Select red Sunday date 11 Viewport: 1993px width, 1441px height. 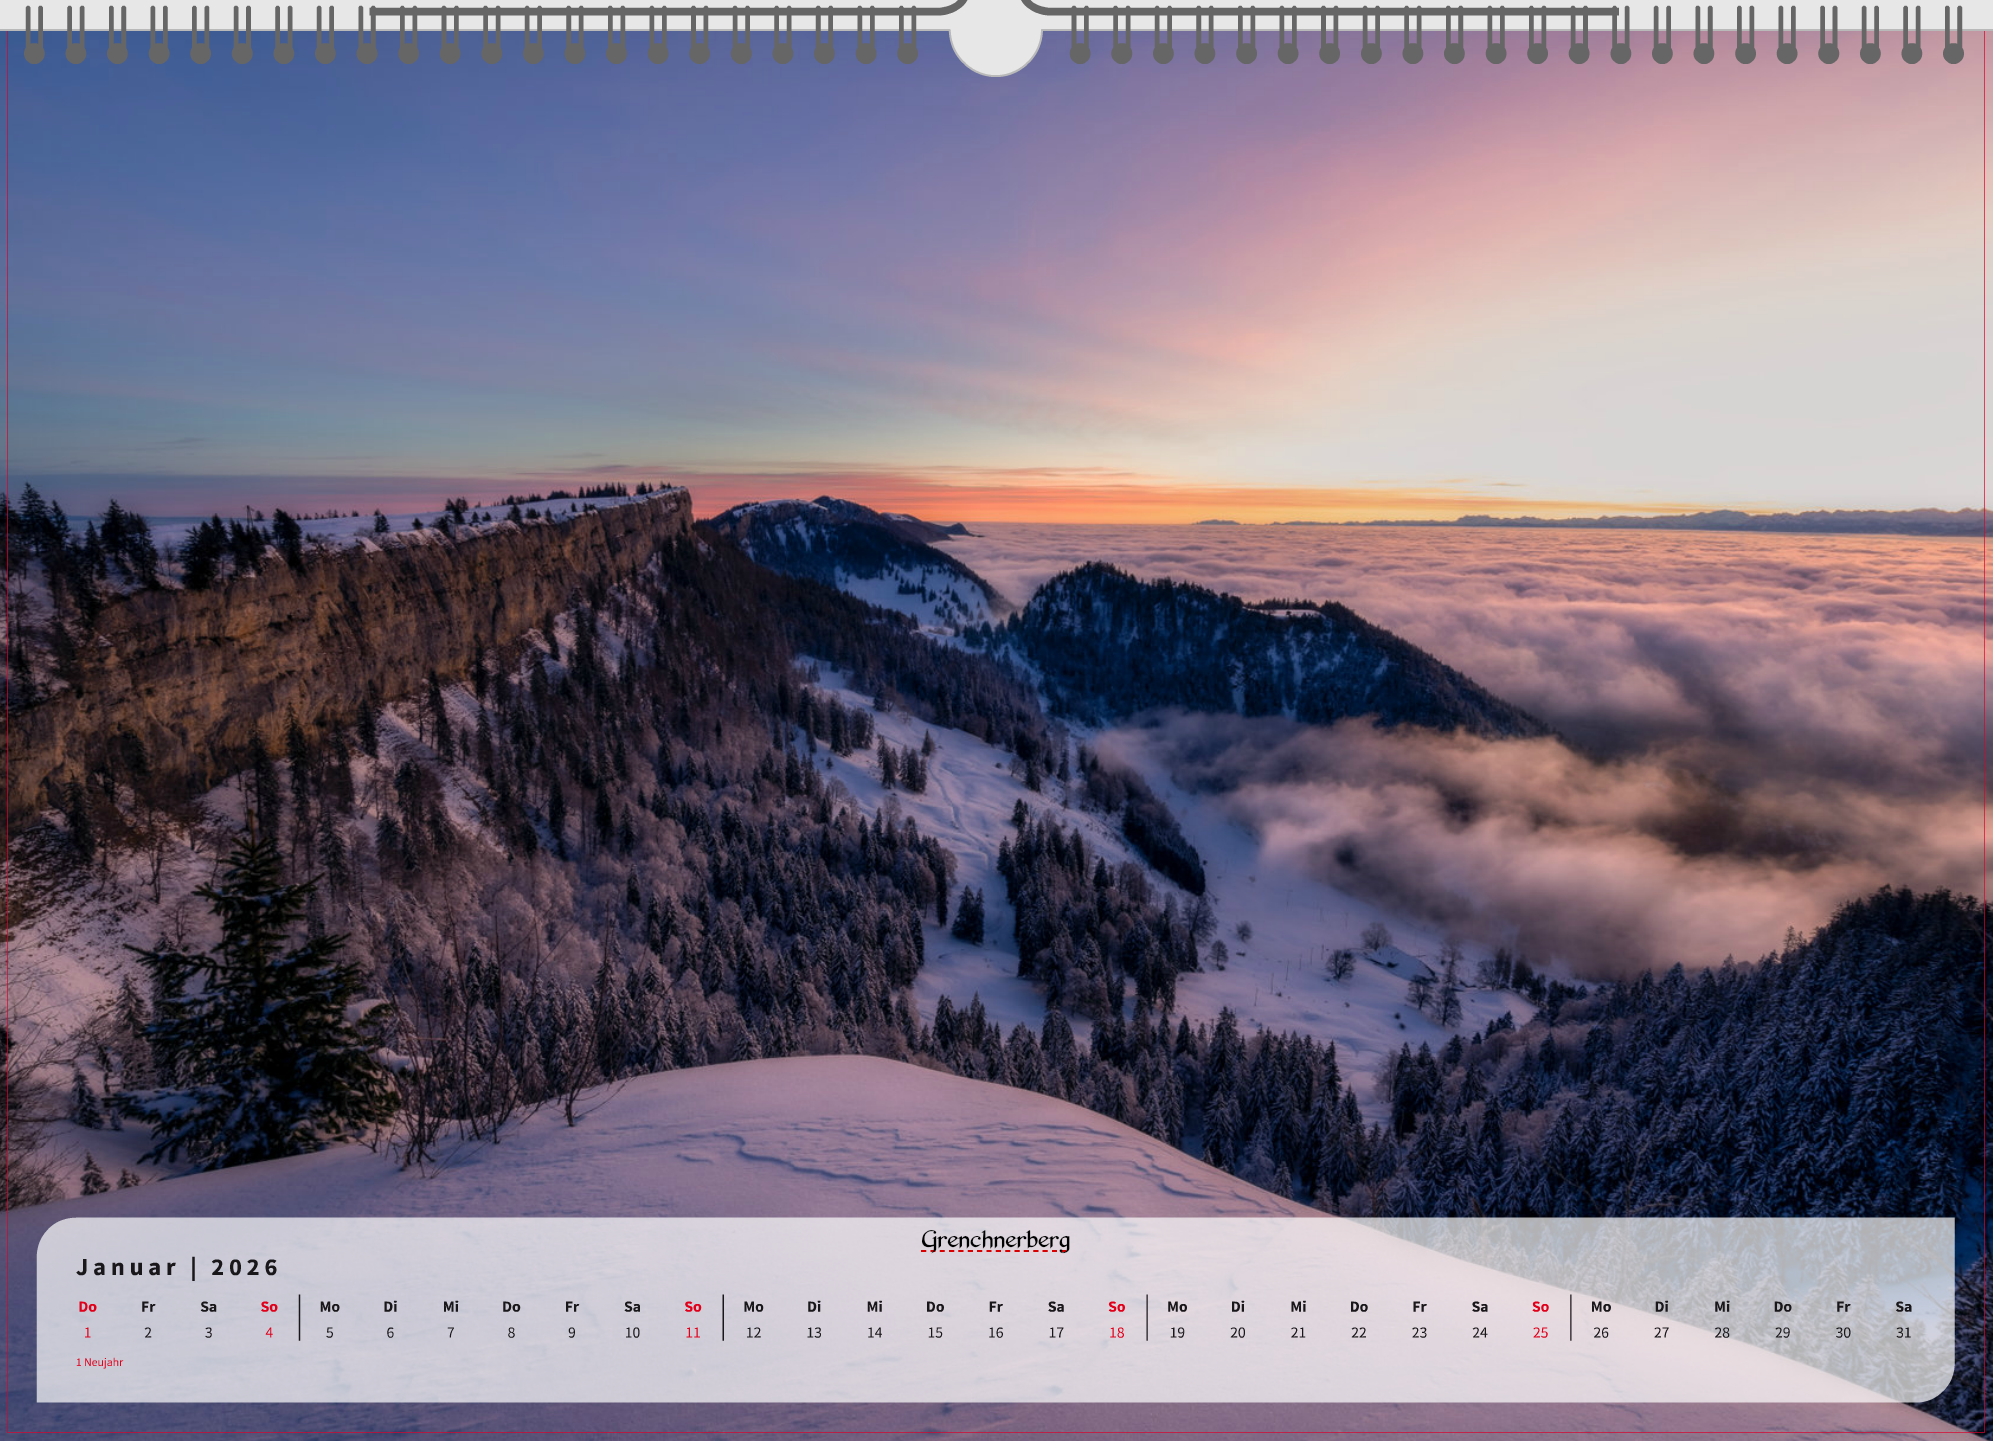(x=693, y=1333)
